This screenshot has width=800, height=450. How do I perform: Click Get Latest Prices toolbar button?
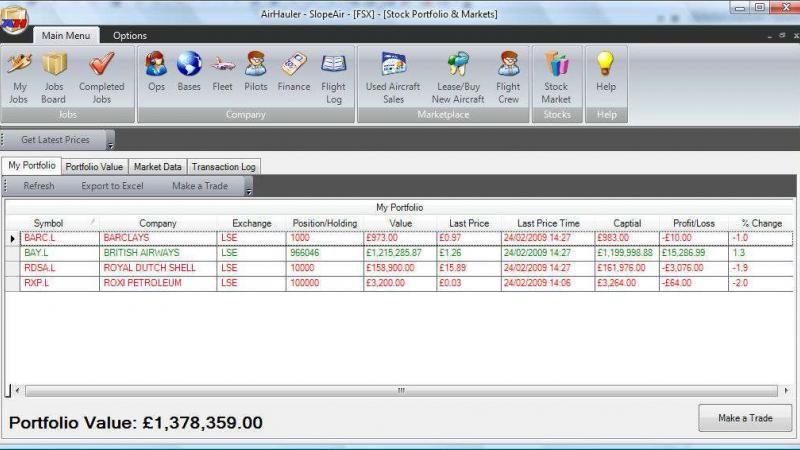click(55, 140)
